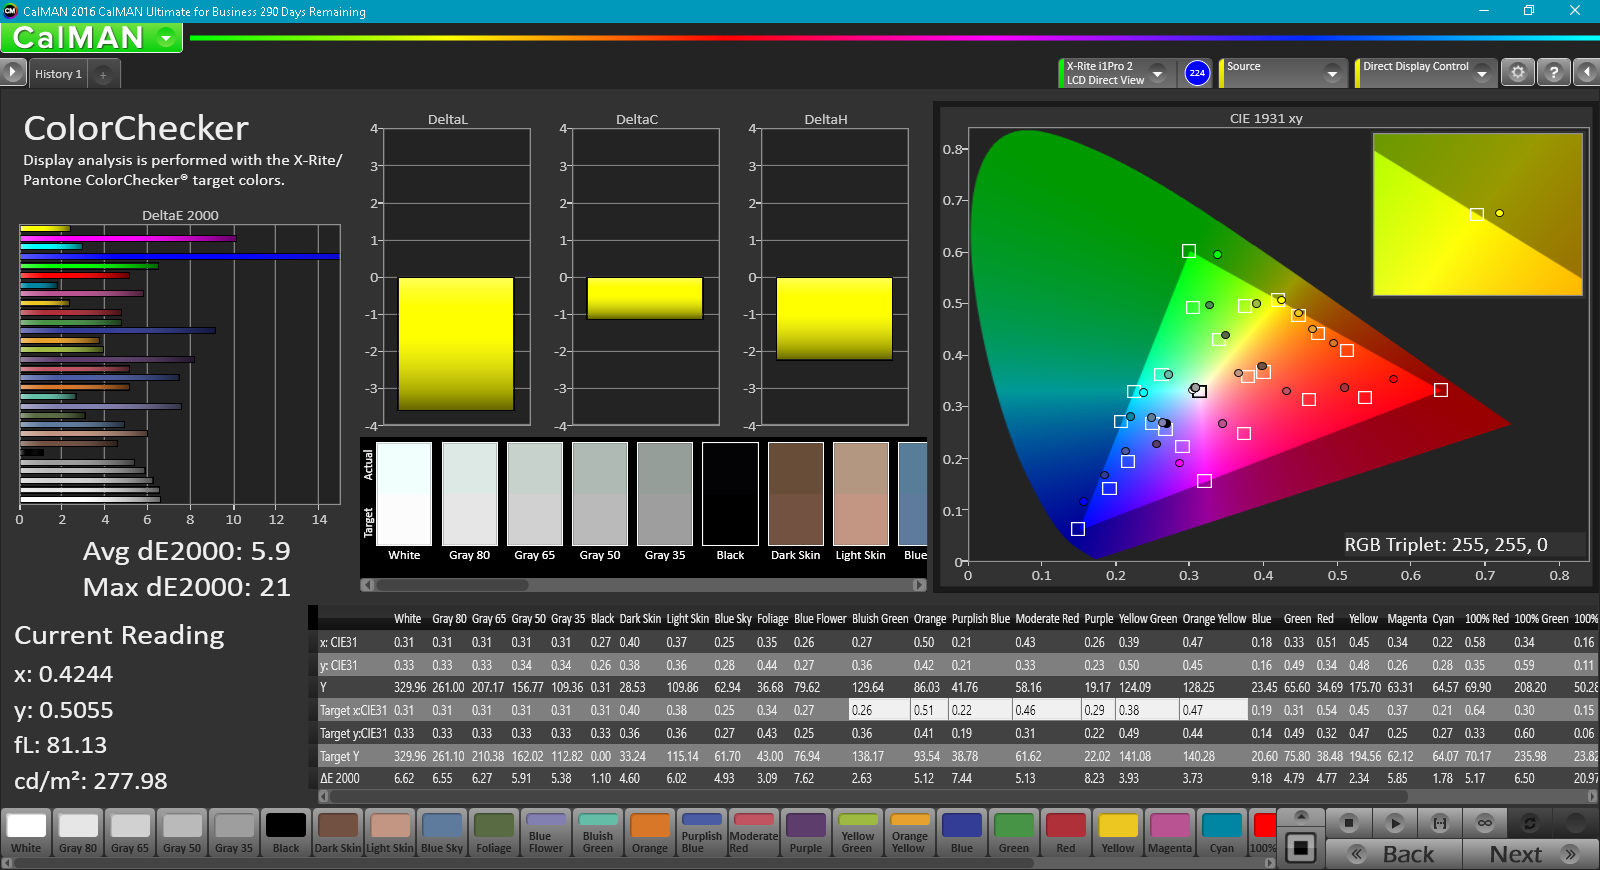Expand the Direct Display Control dropdown

[1481, 73]
